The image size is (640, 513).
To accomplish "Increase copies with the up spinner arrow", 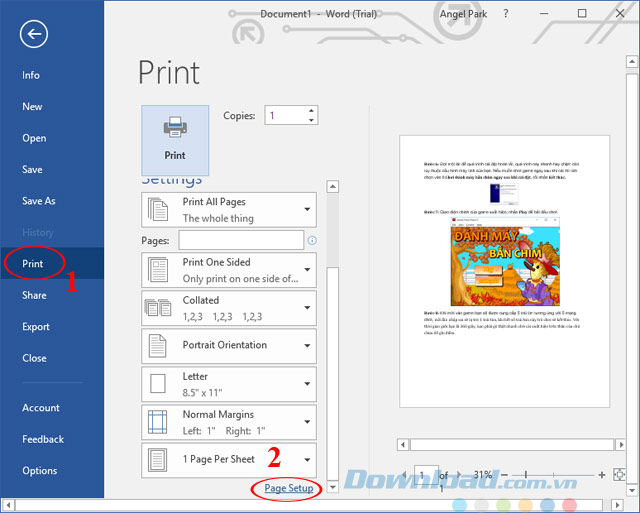I will pyautogui.click(x=311, y=111).
